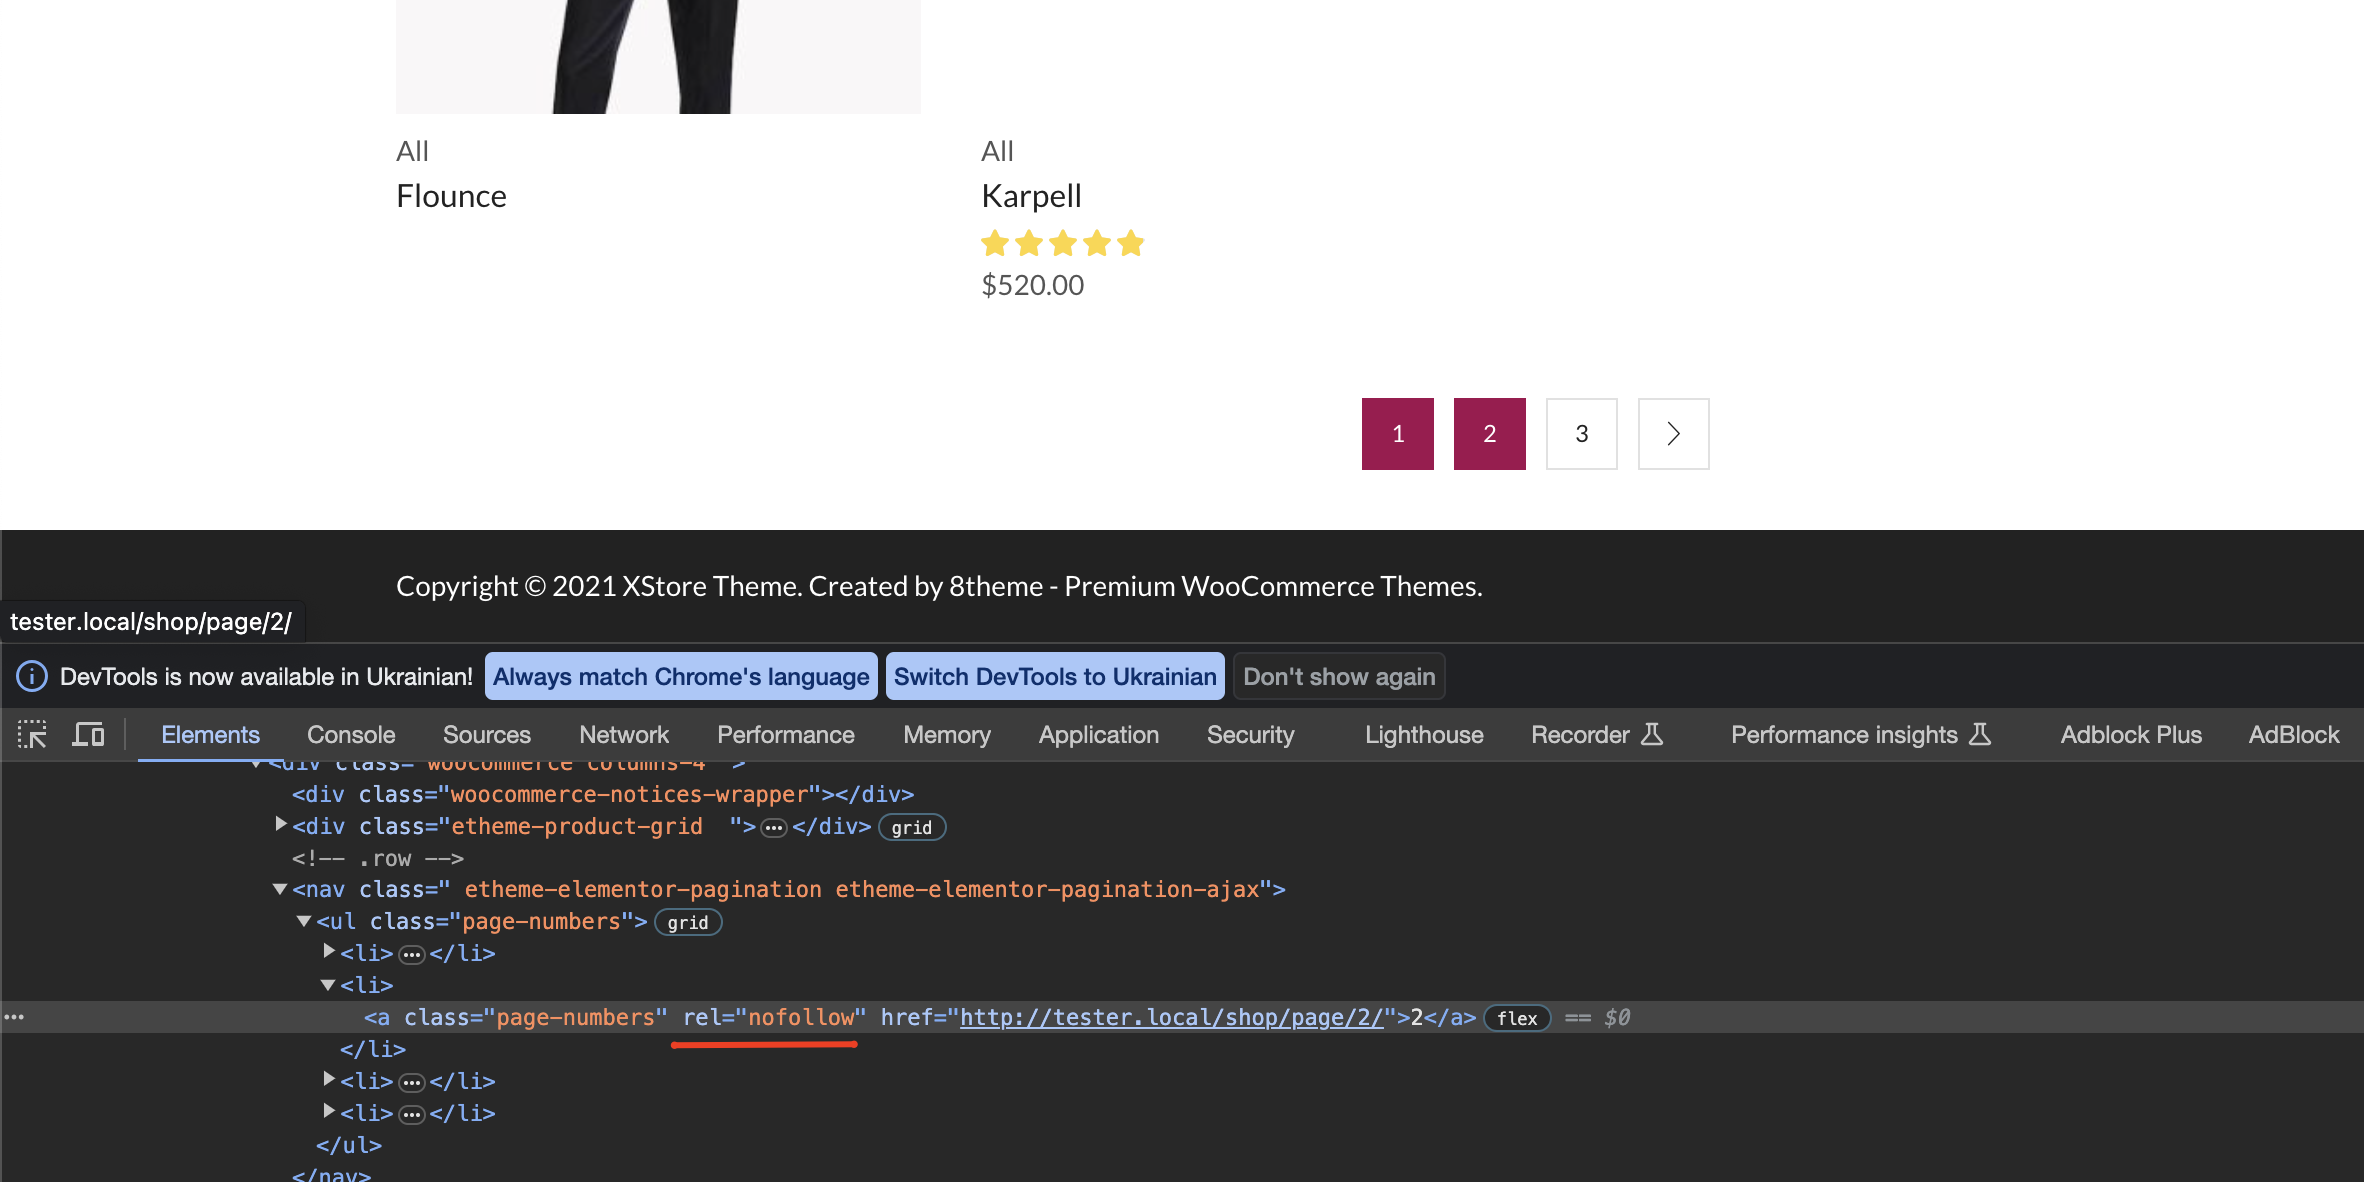
Task: Open the Flounce product title link
Action: pos(451,196)
